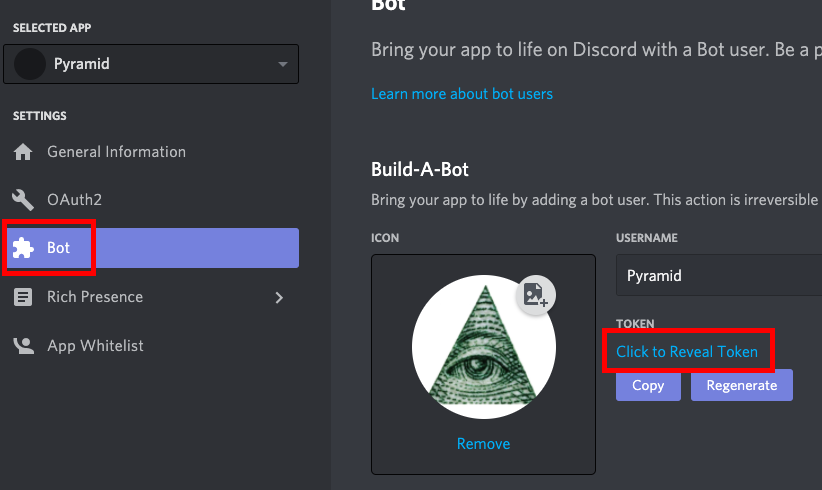822x490 pixels.
Task: Click the Username field containing Pyramid
Action: pos(719,276)
